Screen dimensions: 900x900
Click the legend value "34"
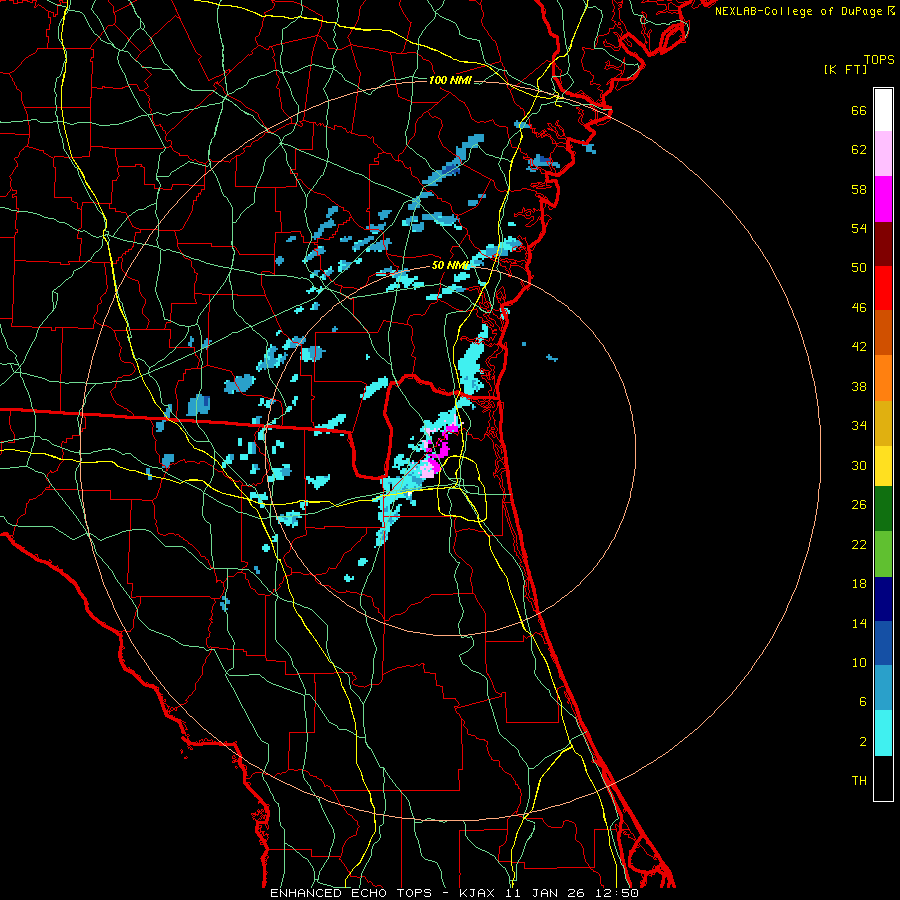[x=859, y=426]
